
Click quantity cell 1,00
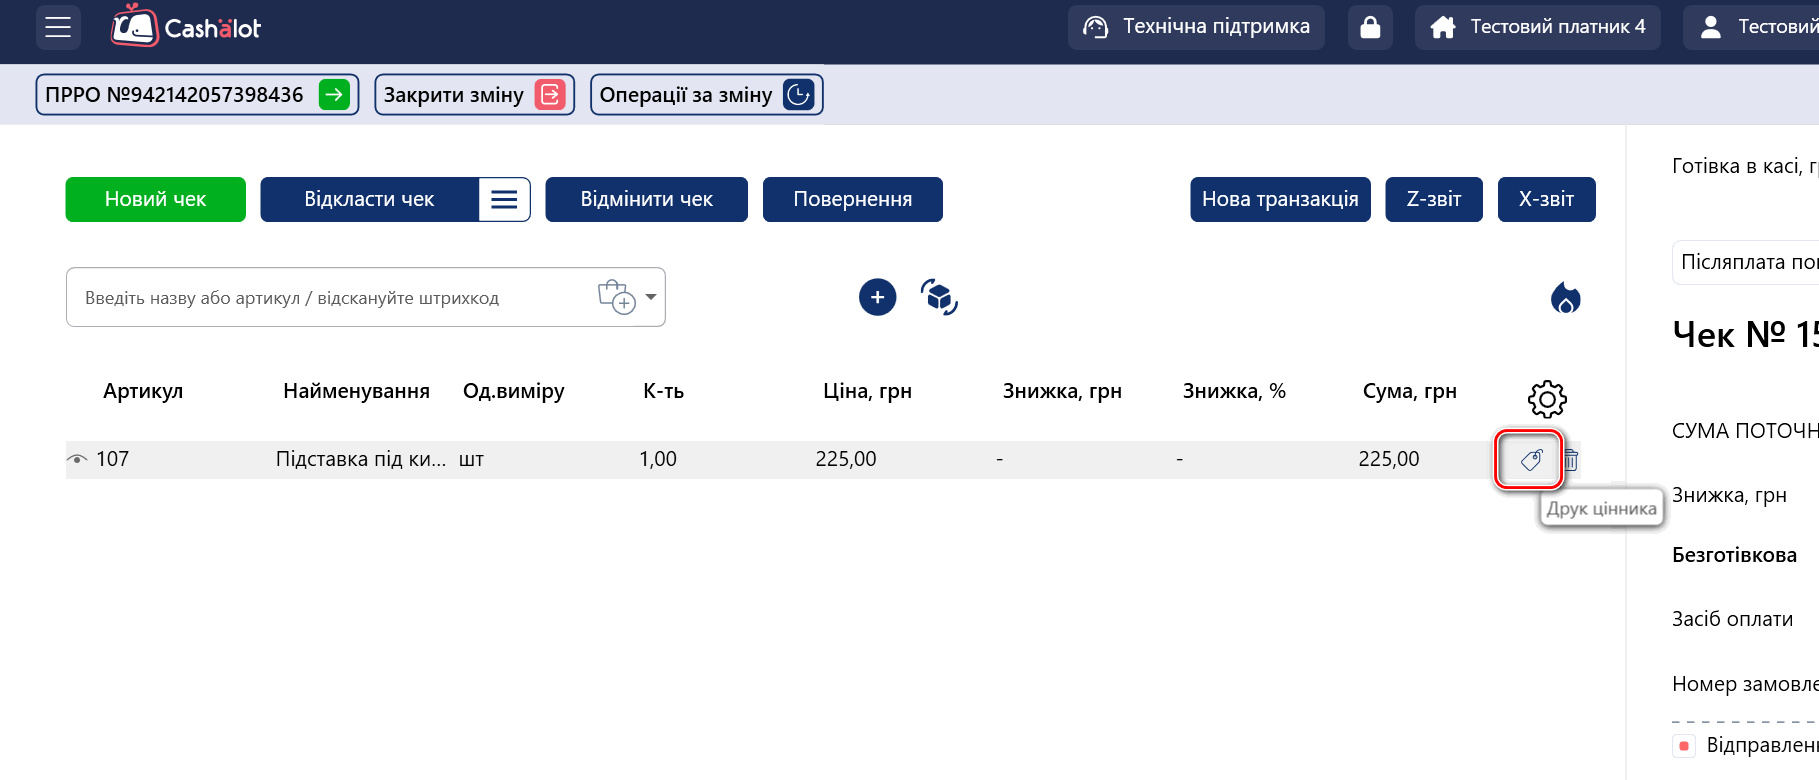pyautogui.click(x=658, y=459)
